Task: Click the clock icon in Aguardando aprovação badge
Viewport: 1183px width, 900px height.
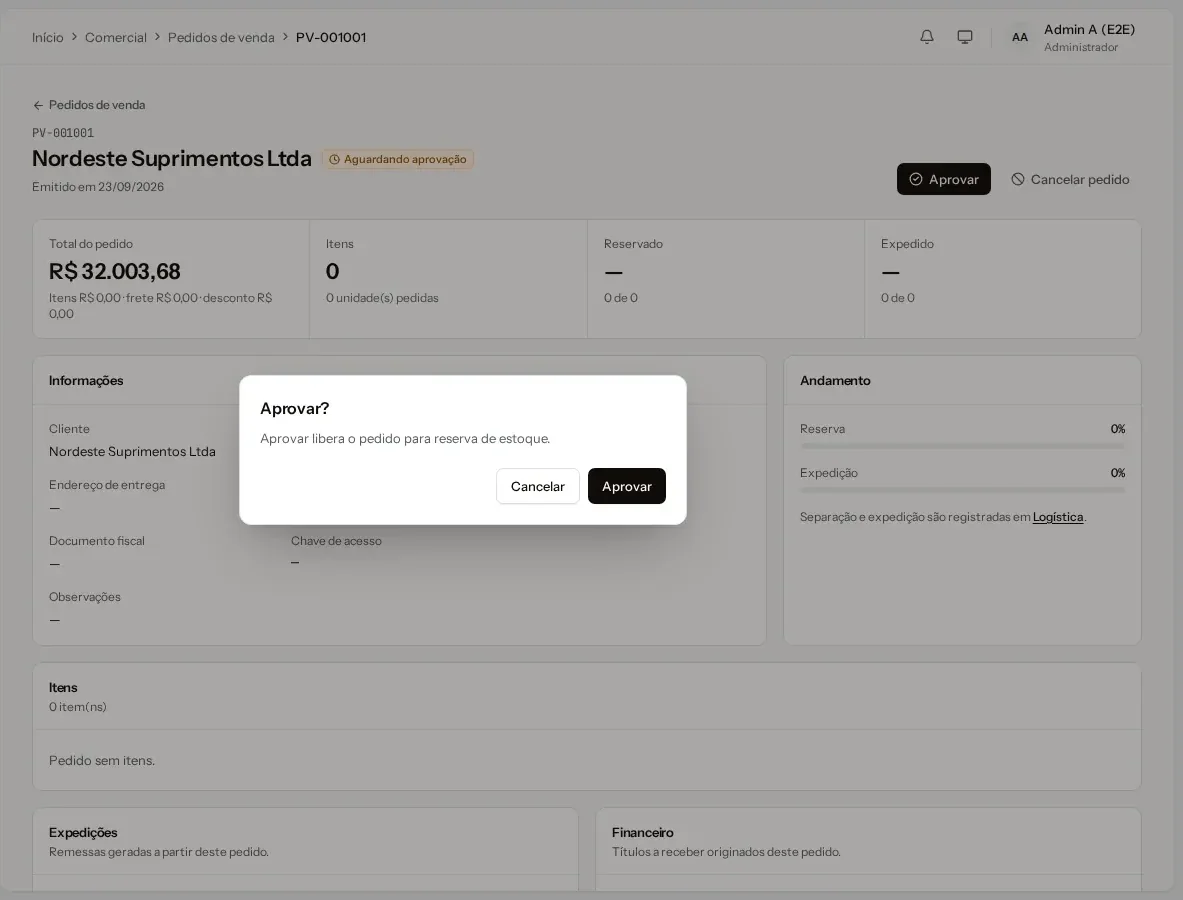Action: pyautogui.click(x=334, y=160)
